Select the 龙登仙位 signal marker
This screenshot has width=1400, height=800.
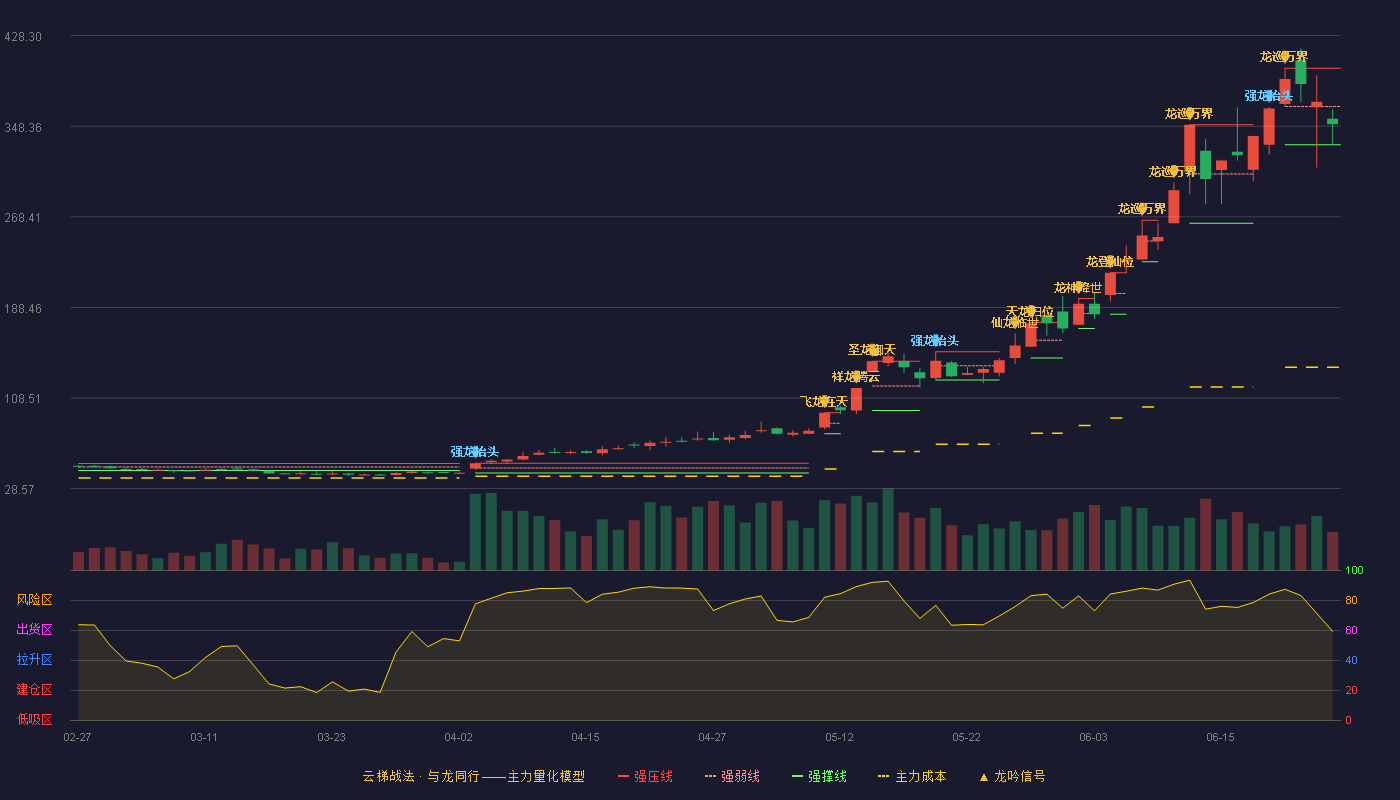click(x=1110, y=261)
